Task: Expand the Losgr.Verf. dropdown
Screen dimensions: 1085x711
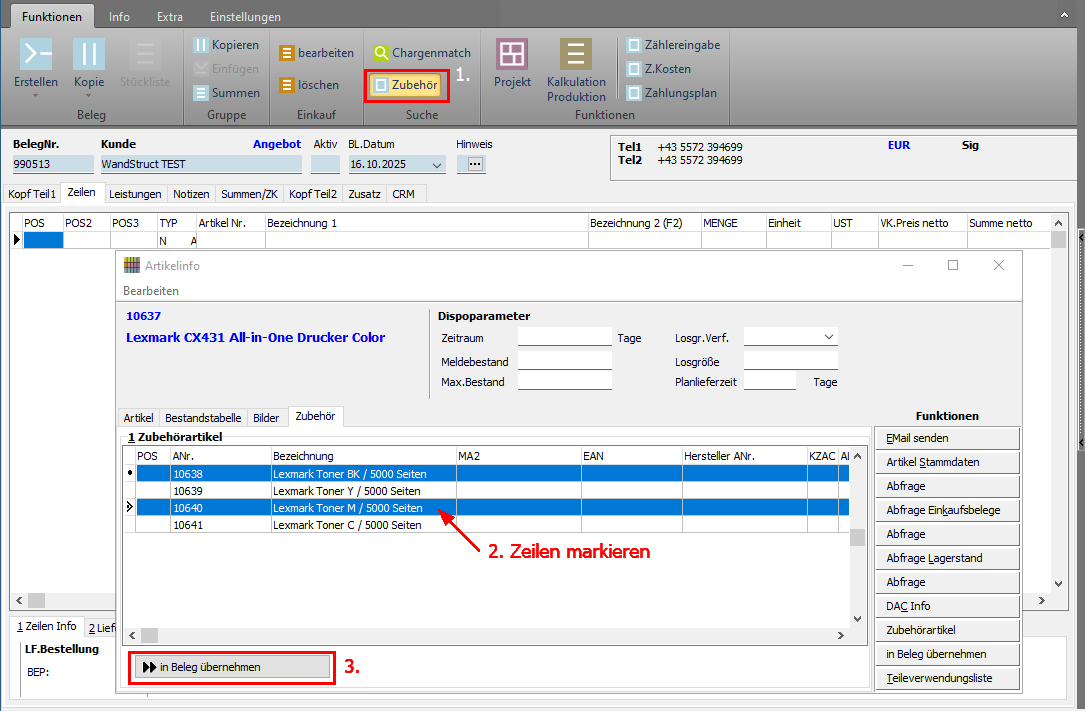Action: 828,337
